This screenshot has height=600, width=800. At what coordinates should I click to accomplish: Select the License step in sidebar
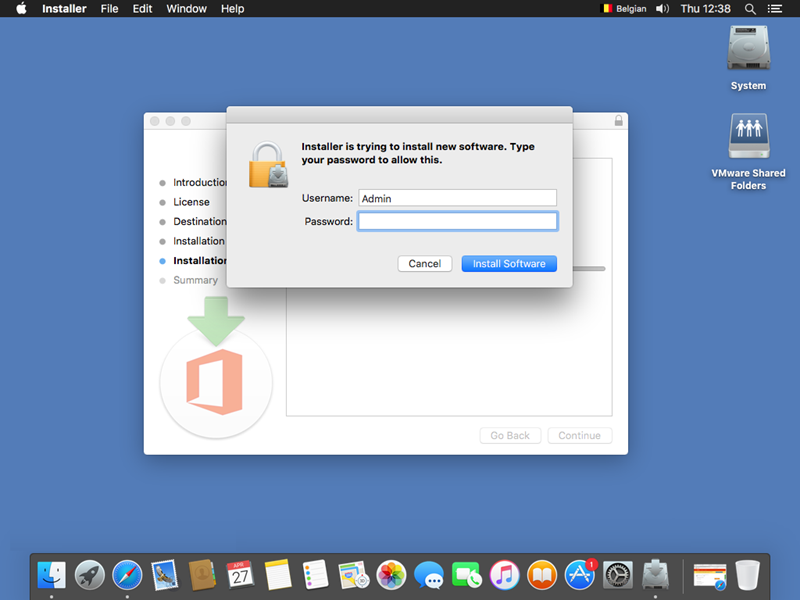tap(191, 202)
